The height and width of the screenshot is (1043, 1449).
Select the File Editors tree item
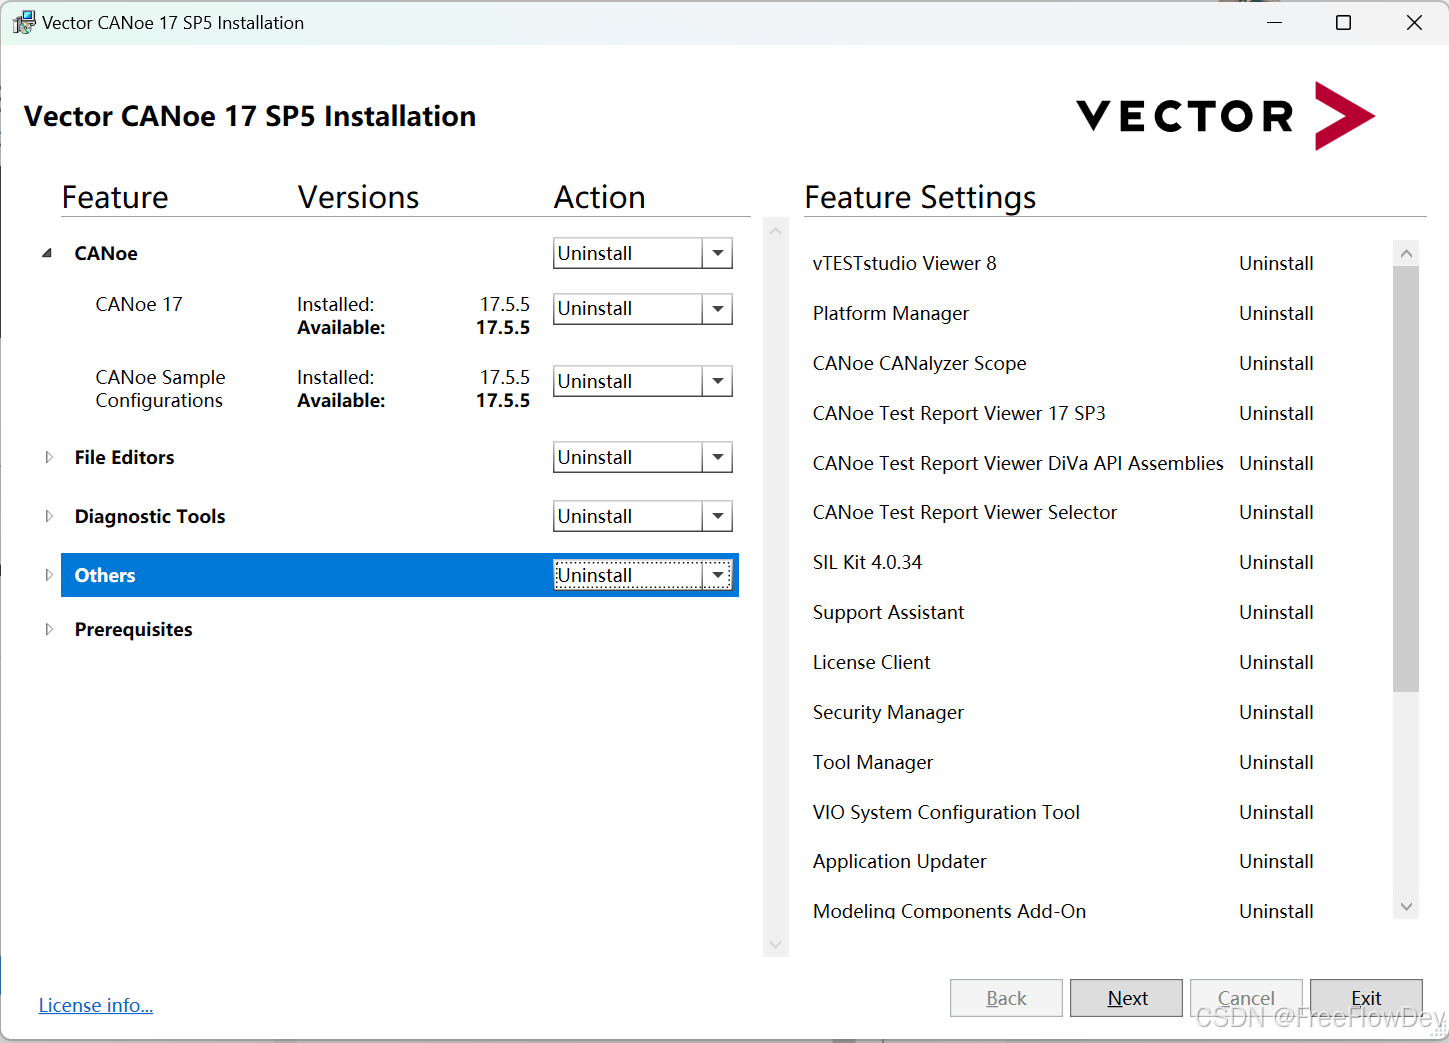point(124,457)
